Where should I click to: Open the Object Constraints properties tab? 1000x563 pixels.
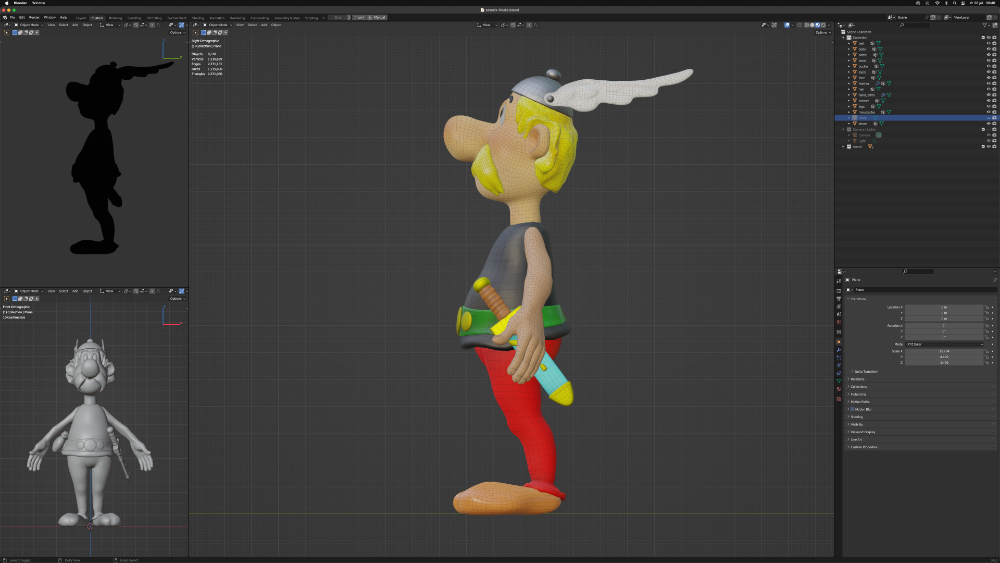click(x=839, y=373)
